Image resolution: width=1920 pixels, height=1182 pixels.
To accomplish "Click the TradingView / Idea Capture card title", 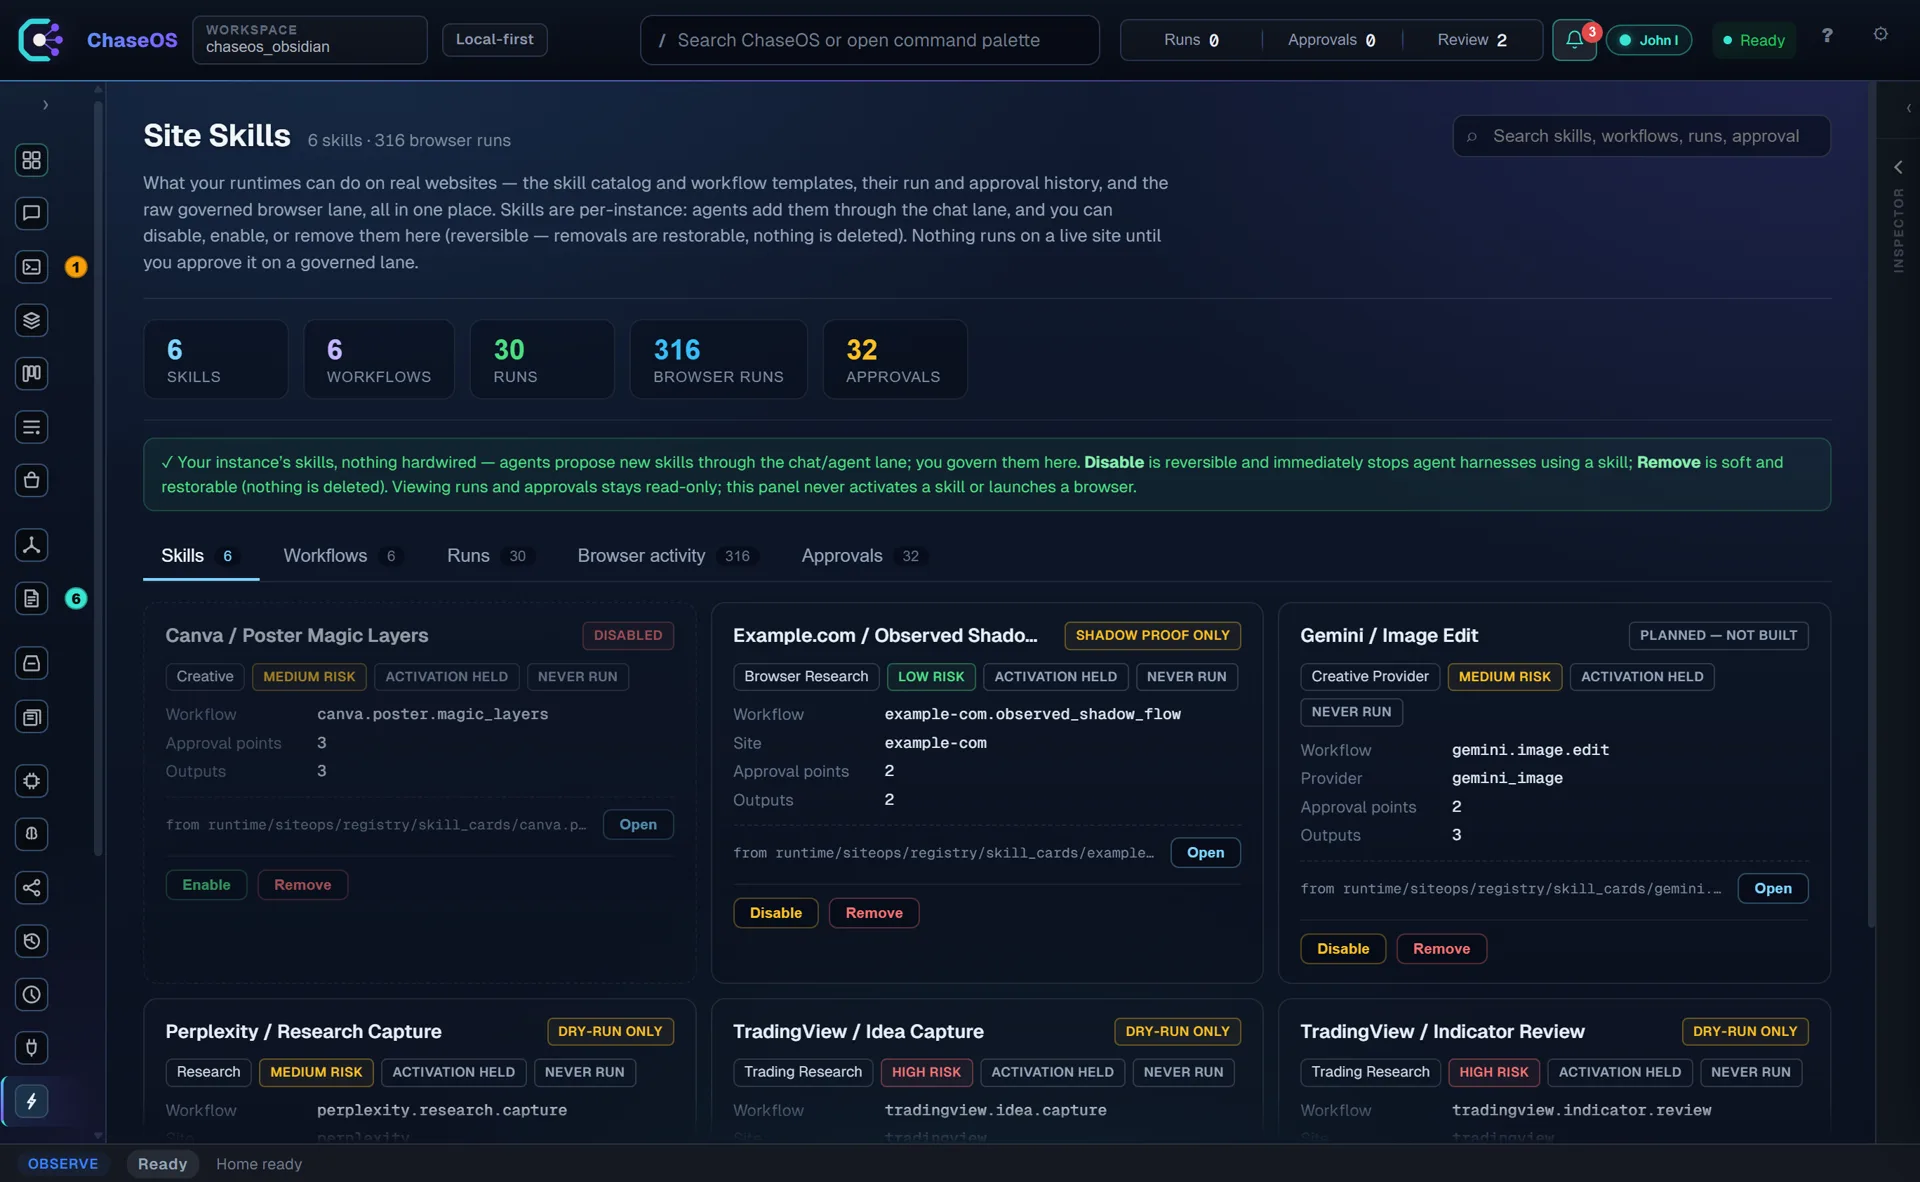I will tap(858, 1032).
